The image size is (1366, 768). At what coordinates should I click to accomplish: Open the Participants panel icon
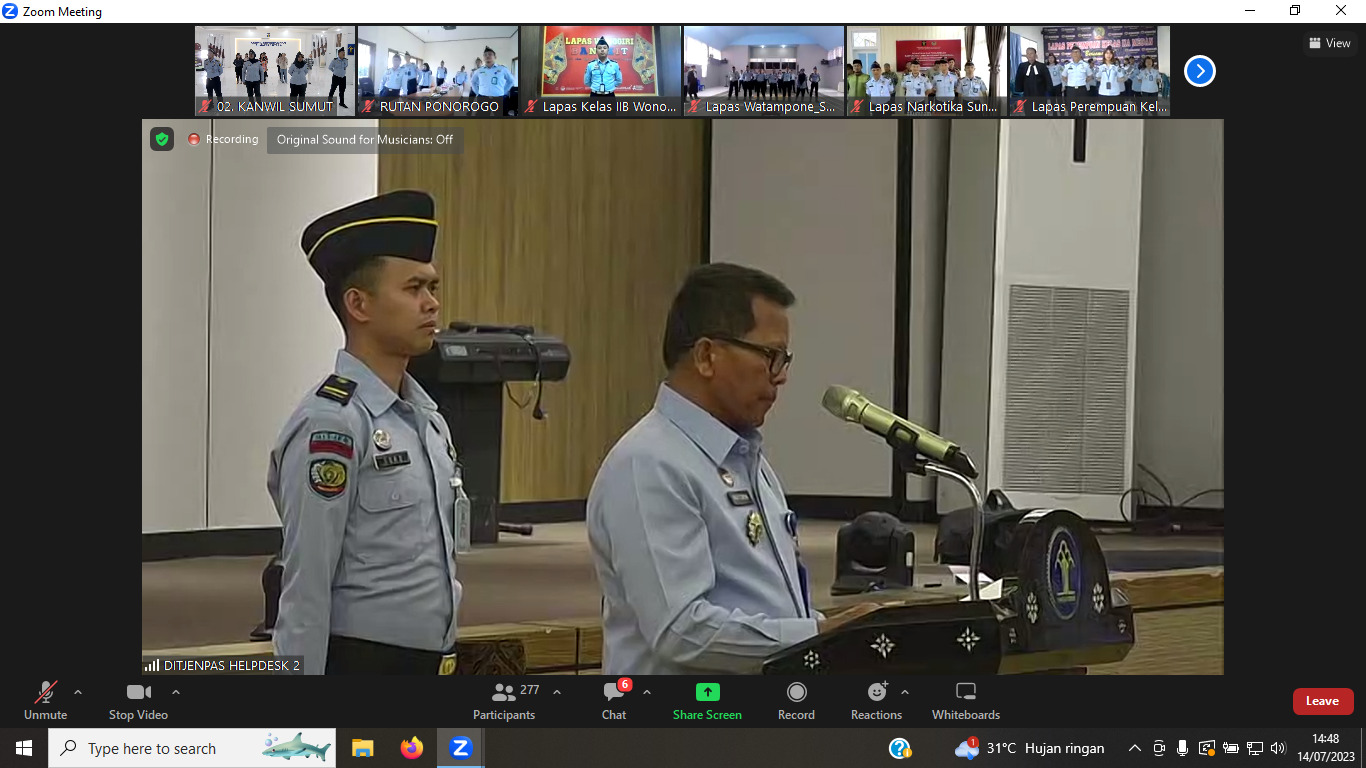[x=503, y=692]
